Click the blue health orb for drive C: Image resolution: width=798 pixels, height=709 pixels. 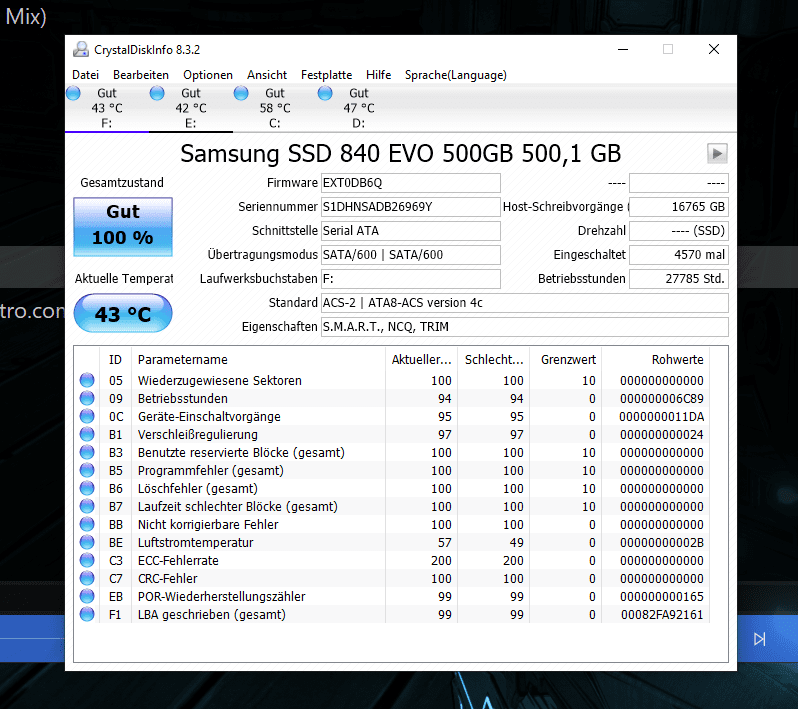[241, 93]
